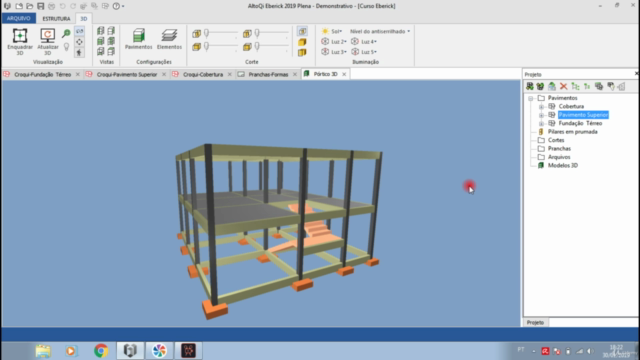Click the third Projeto toolbar icon with the green arrow
Image resolution: width=640 pixels, height=360 pixels.
click(x=552, y=87)
